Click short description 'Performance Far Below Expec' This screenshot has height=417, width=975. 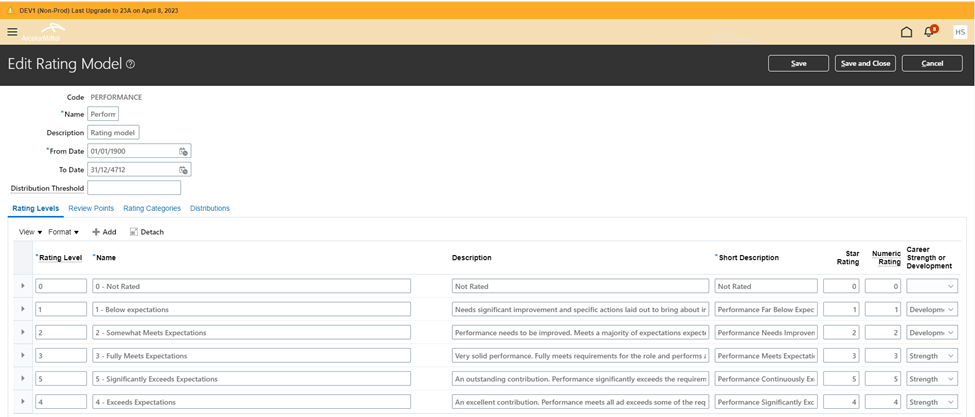click(766, 309)
